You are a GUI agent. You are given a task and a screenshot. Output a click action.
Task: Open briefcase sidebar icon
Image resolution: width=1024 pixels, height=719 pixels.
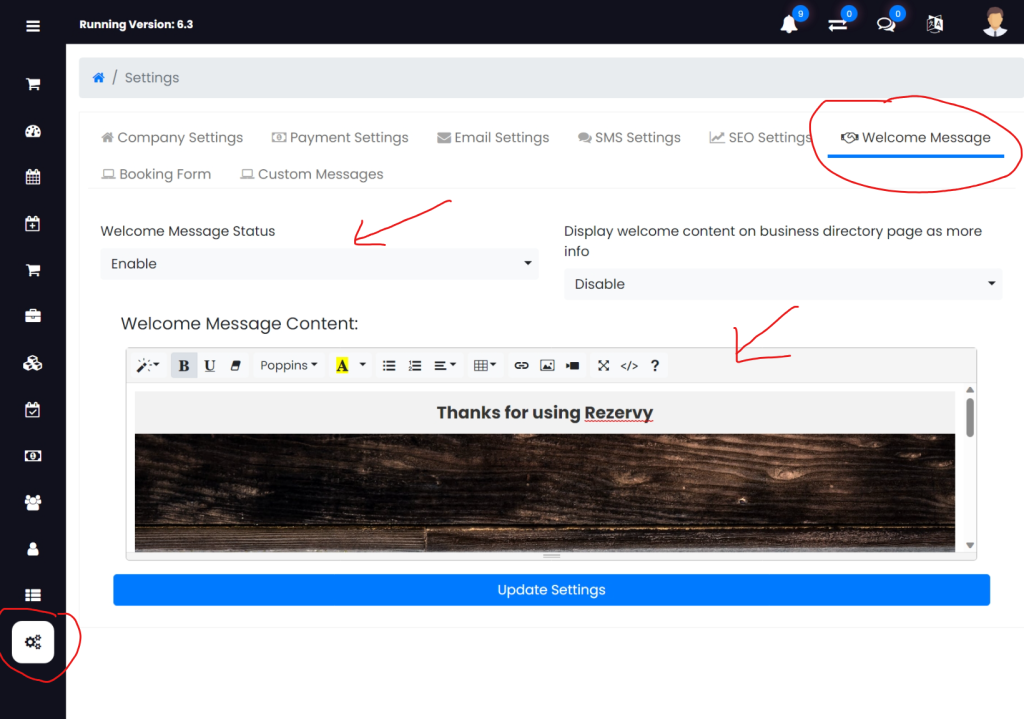click(33, 316)
